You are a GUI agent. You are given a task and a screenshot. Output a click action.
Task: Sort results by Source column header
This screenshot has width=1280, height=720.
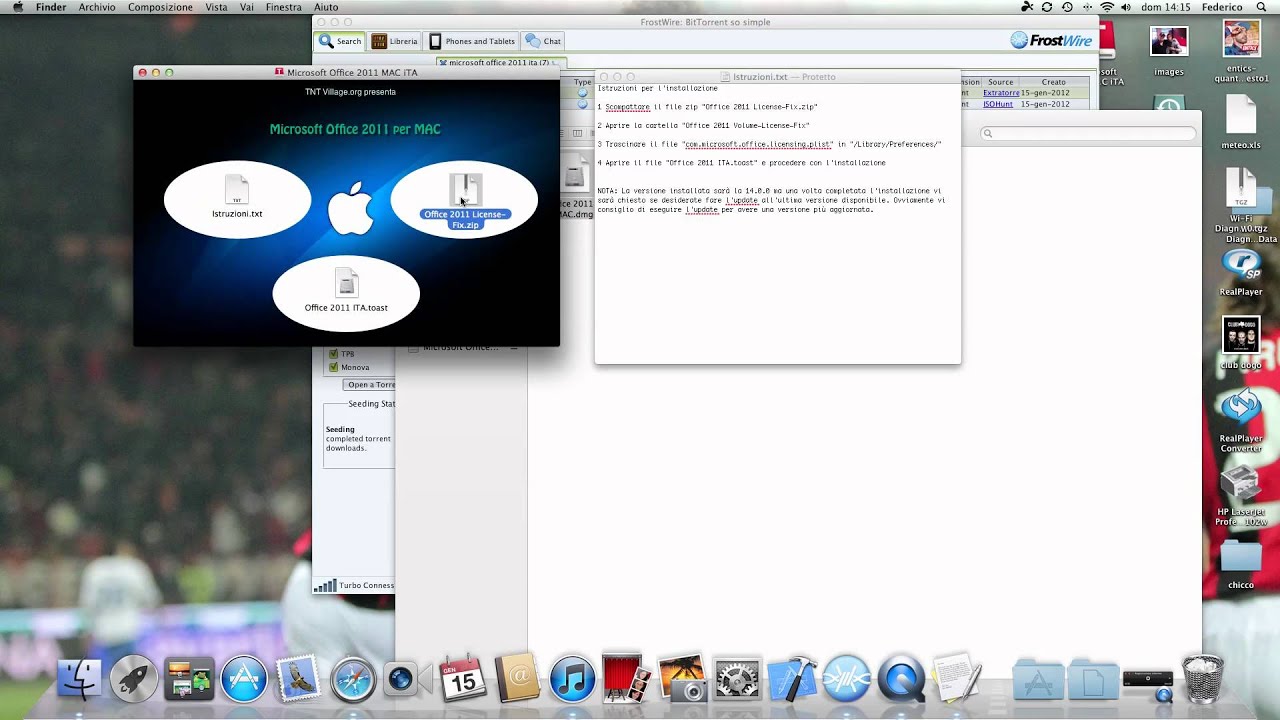pyautogui.click(x=1000, y=82)
